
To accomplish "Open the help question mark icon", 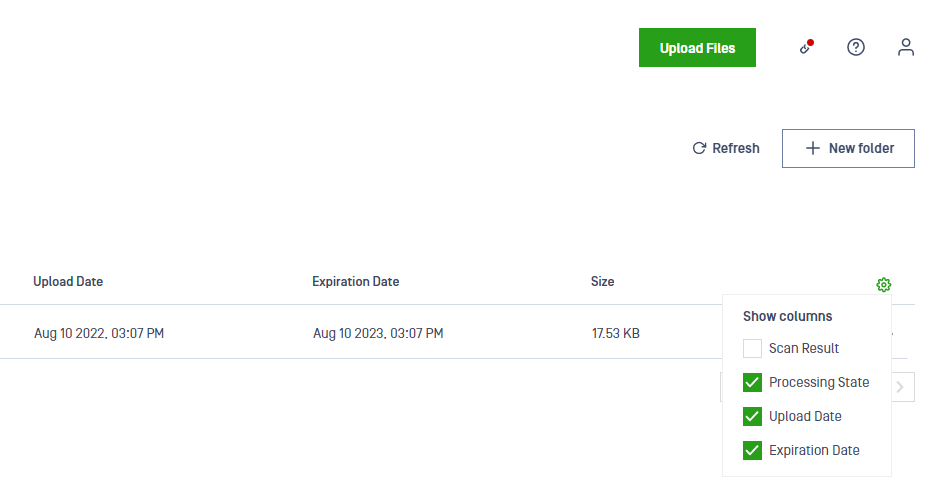I will click(855, 47).
